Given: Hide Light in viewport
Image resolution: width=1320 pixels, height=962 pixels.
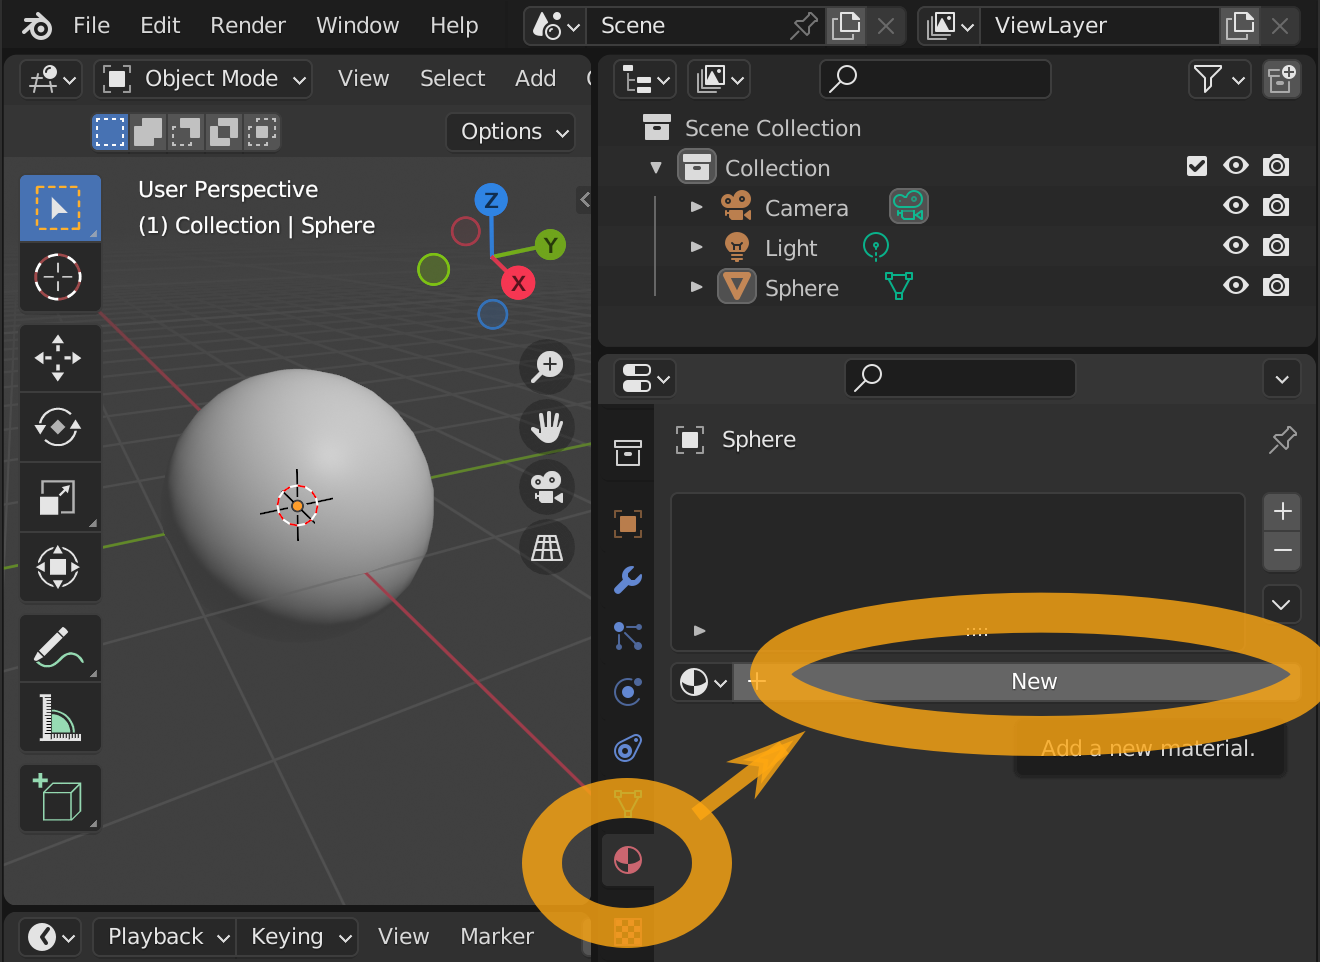Looking at the screenshot, I should tap(1236, 246).
